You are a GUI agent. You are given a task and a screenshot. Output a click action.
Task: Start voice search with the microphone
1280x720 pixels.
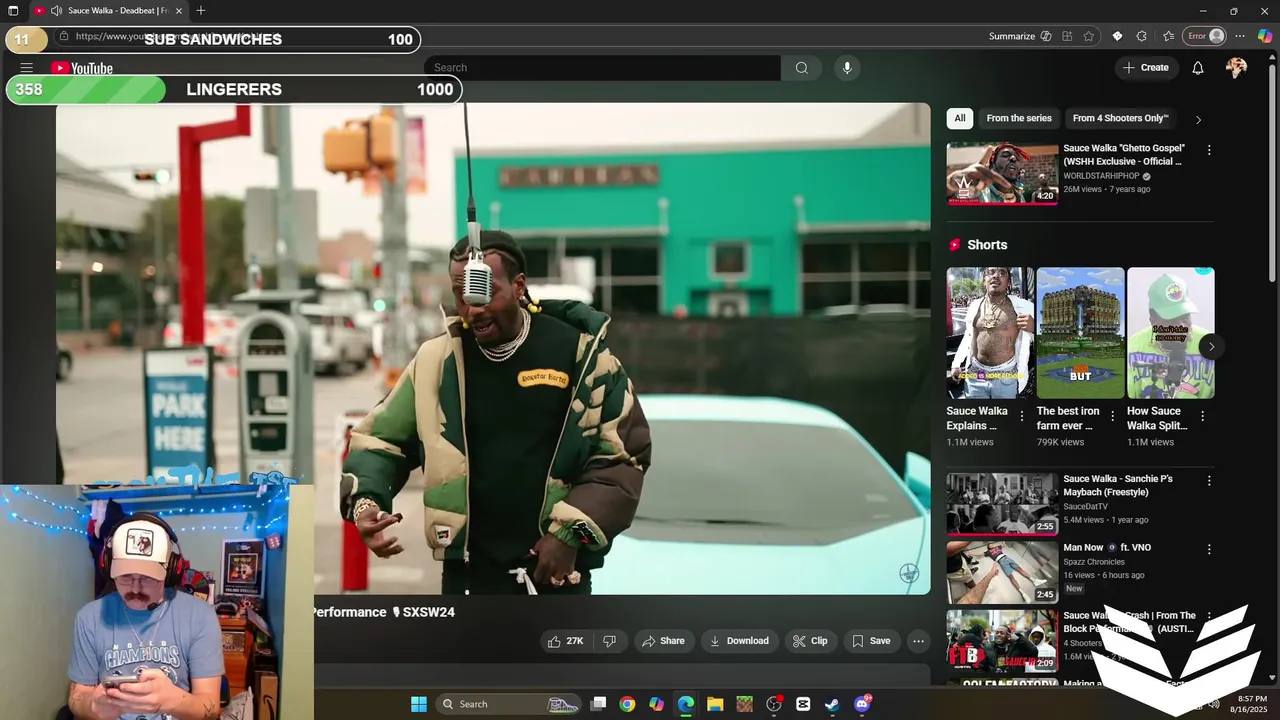pyautogui.click(x=847, y=68)
